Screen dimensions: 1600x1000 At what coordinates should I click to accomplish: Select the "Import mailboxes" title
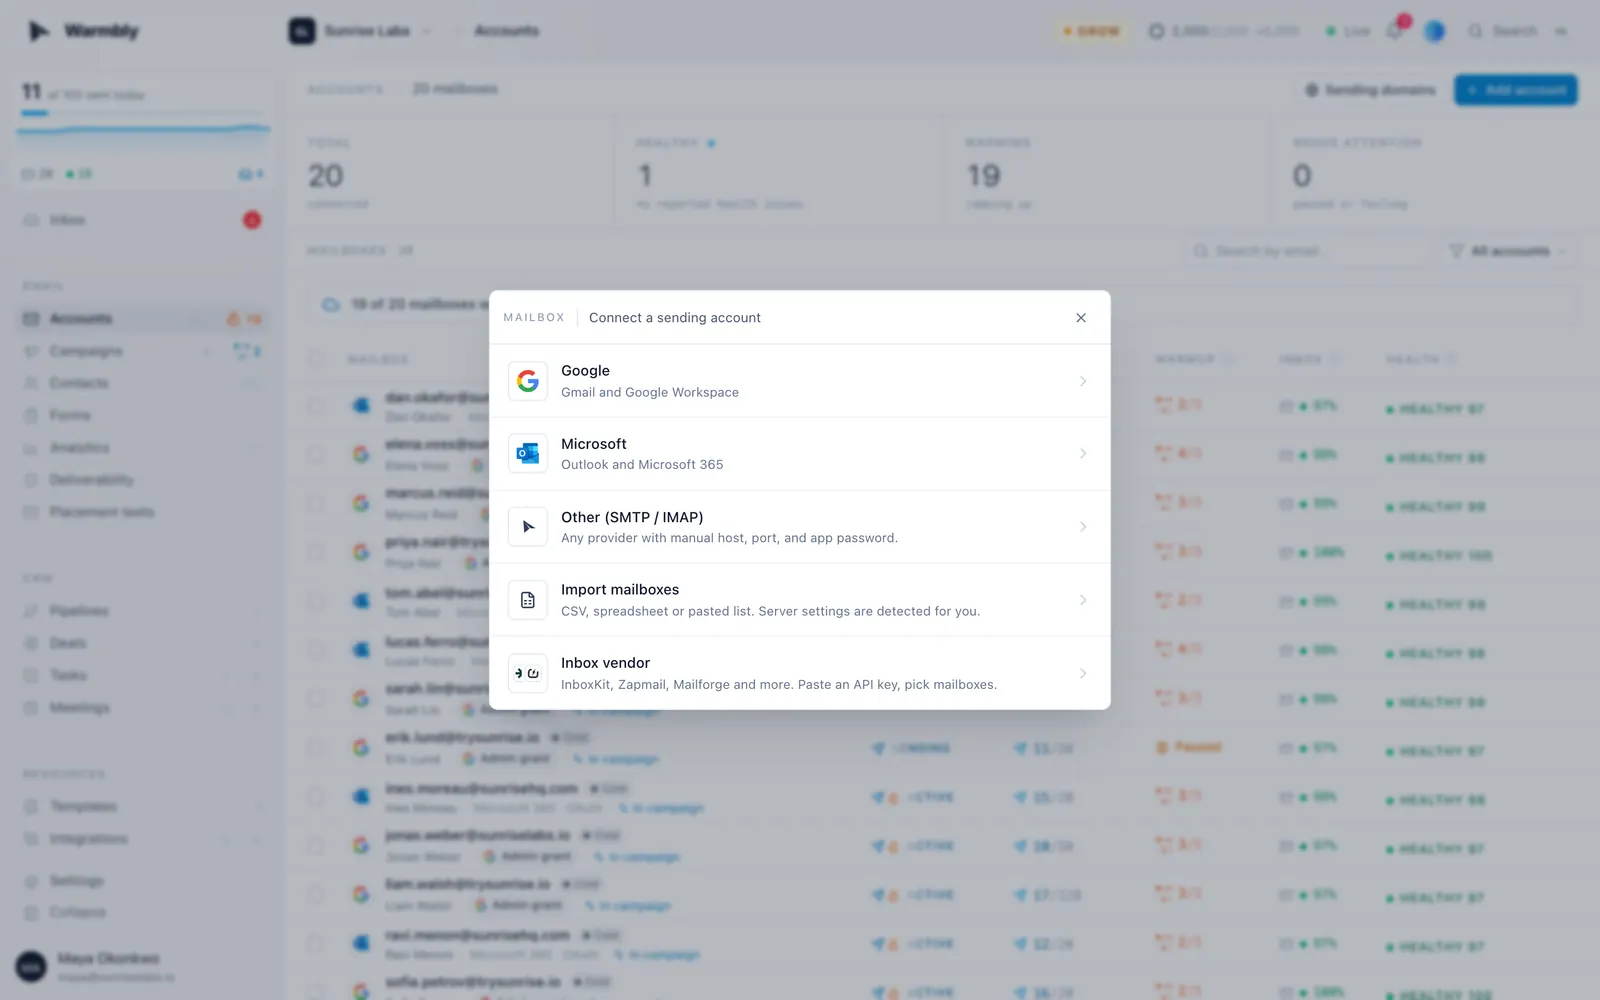pyautogui.click(x=620, y=590)
